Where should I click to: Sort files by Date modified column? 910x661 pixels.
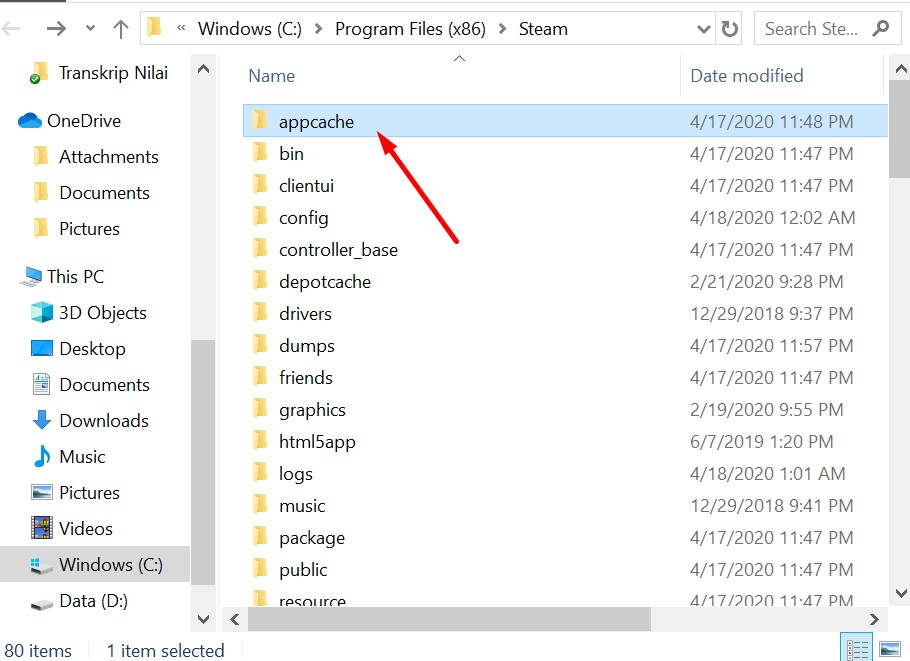746,76
